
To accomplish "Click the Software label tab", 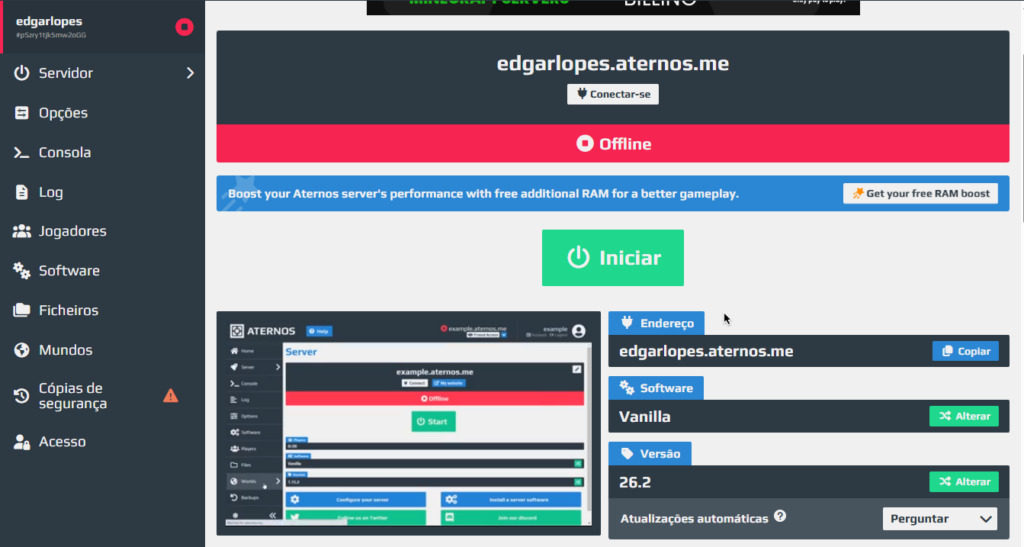I will click(x=656, y=388).
